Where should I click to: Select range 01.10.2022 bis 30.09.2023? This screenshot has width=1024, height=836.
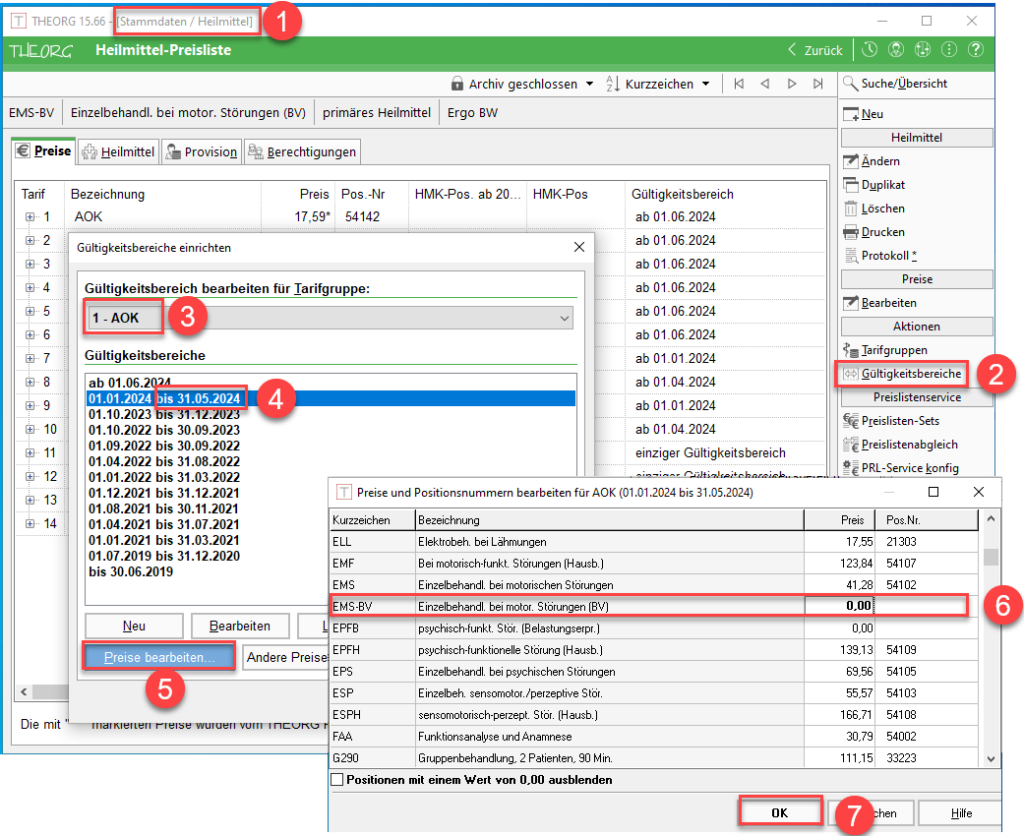[164, 430]
